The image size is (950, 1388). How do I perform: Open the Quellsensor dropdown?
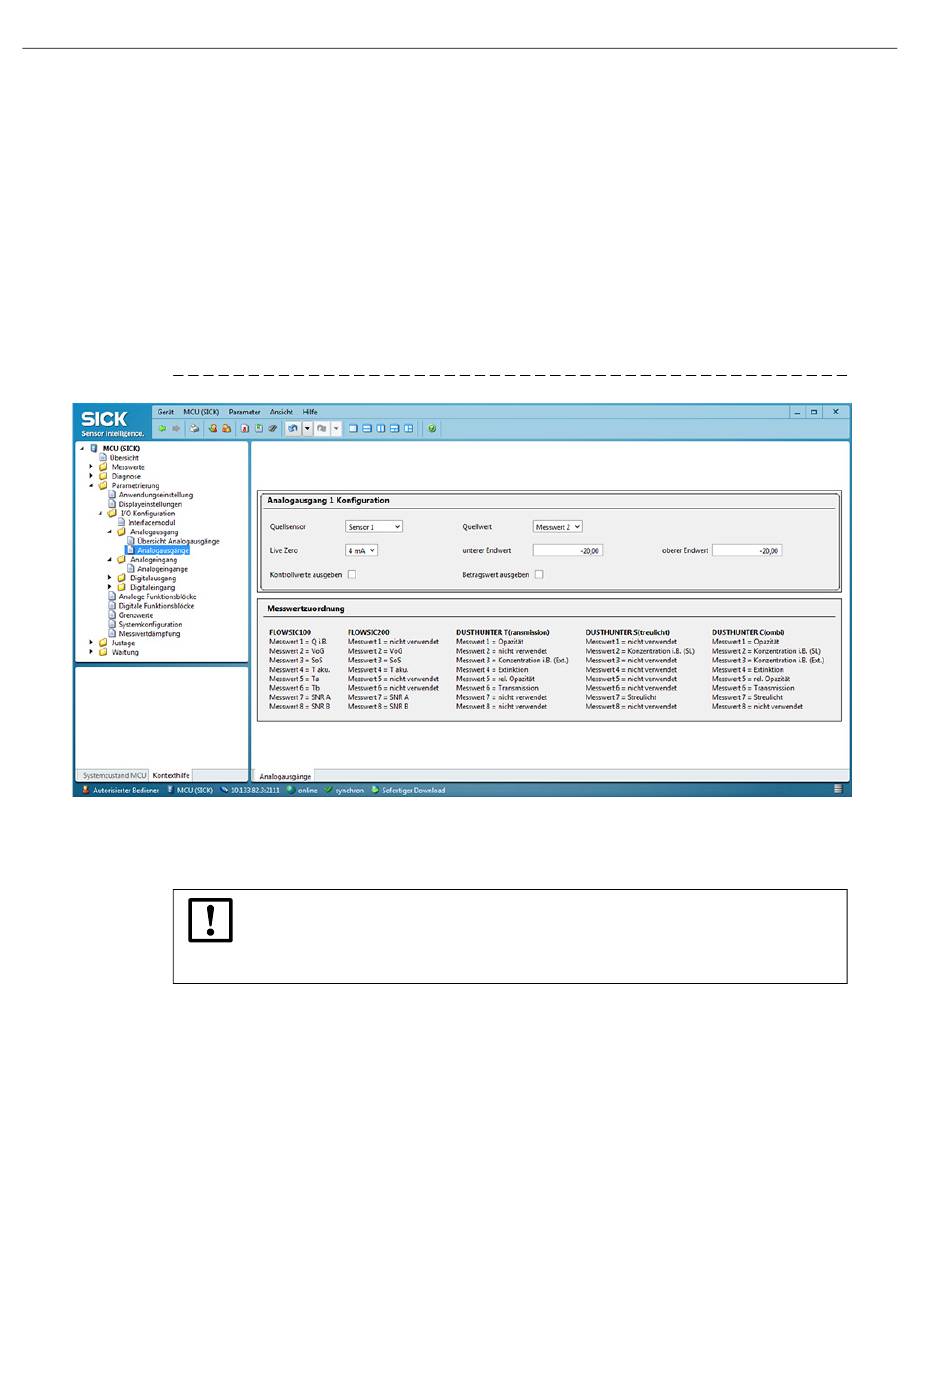374,527
